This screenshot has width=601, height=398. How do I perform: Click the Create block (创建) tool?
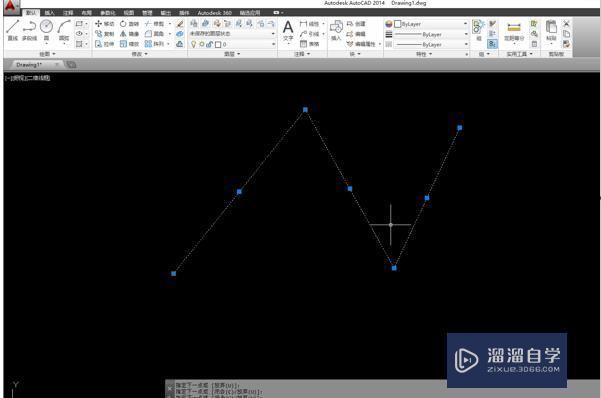(x=356, y=24)
